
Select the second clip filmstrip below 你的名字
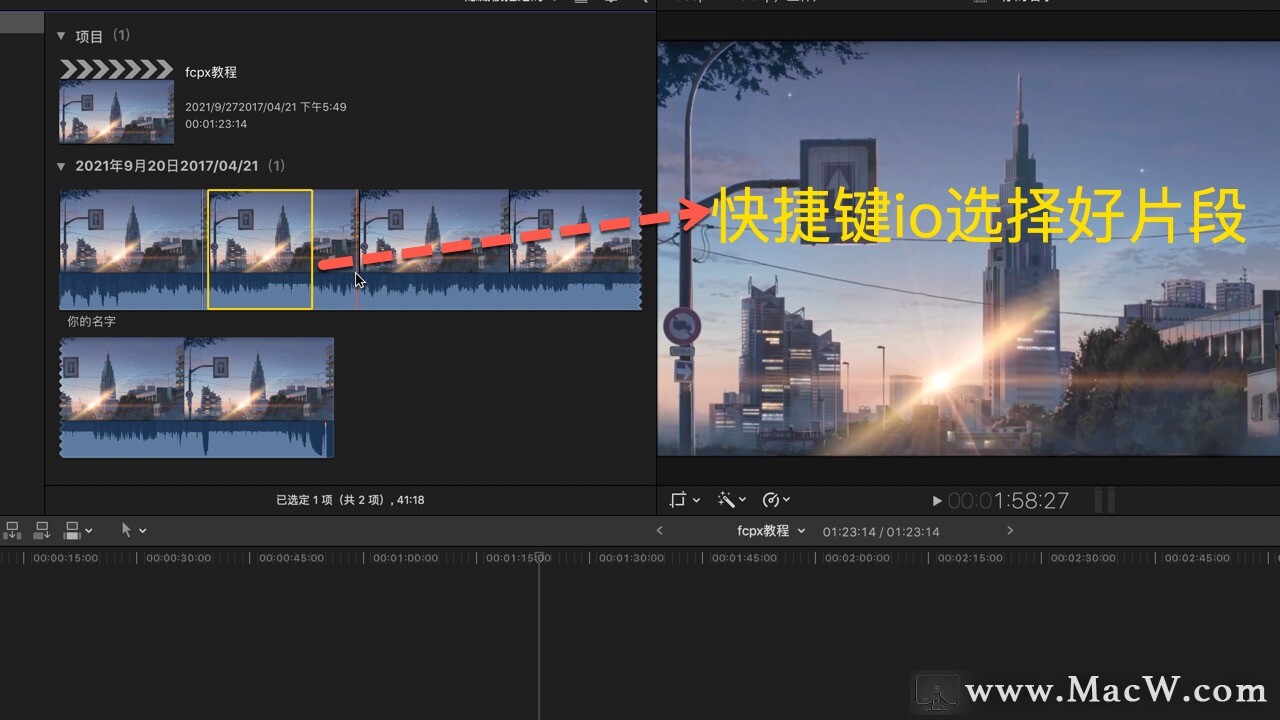tap(197, 397)
